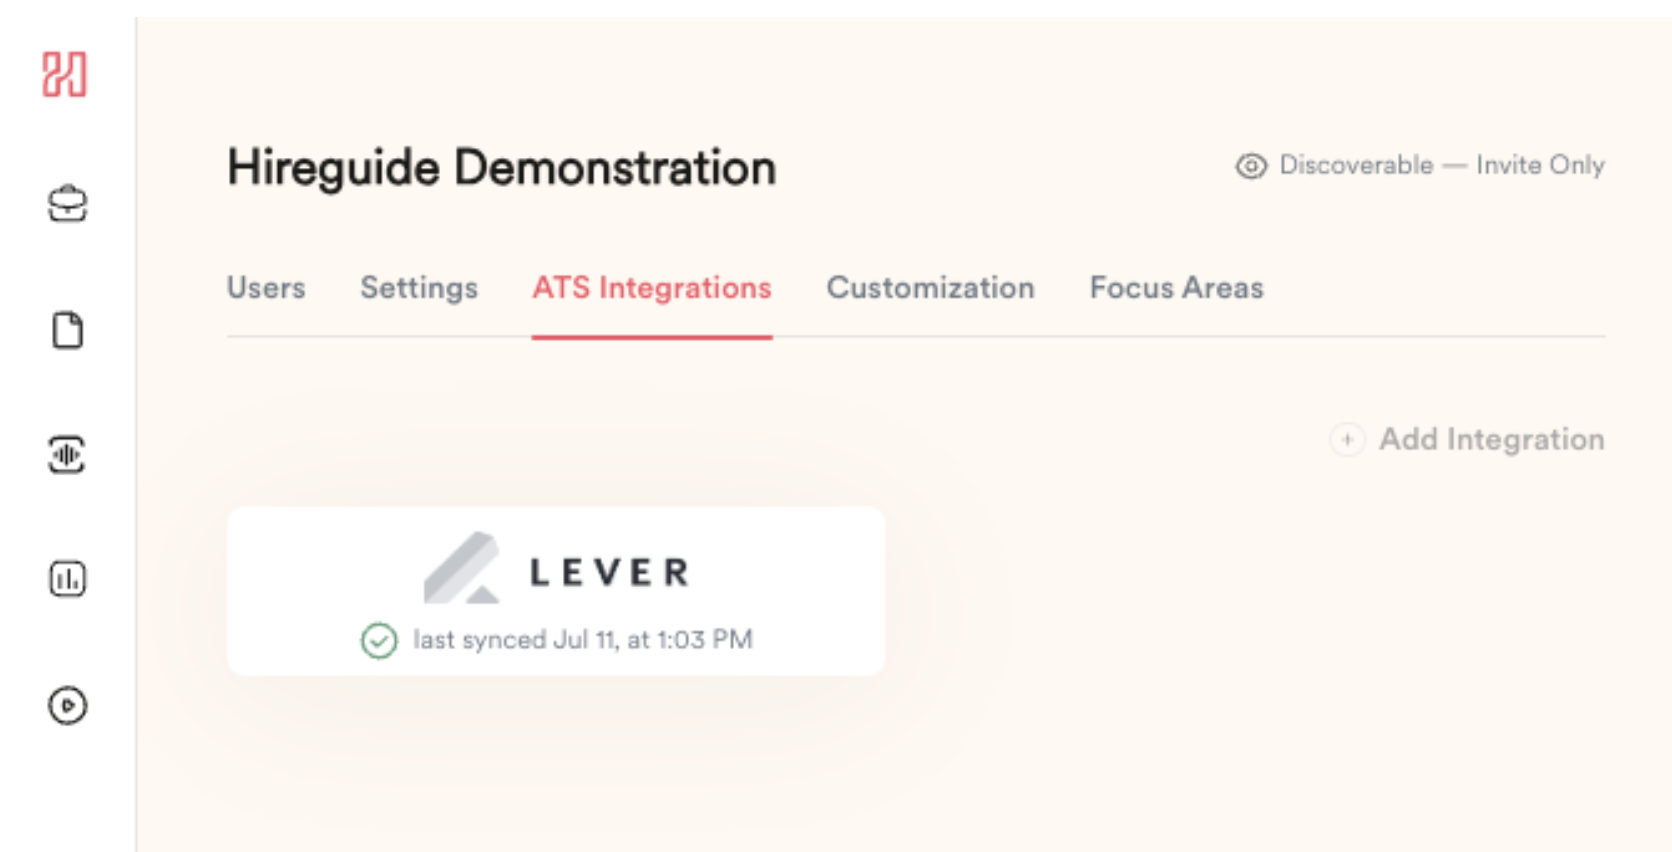Click the Lever logo mark
Image resolution: width=1672 pixels, height=852 pixels.
tap(461, 568)
